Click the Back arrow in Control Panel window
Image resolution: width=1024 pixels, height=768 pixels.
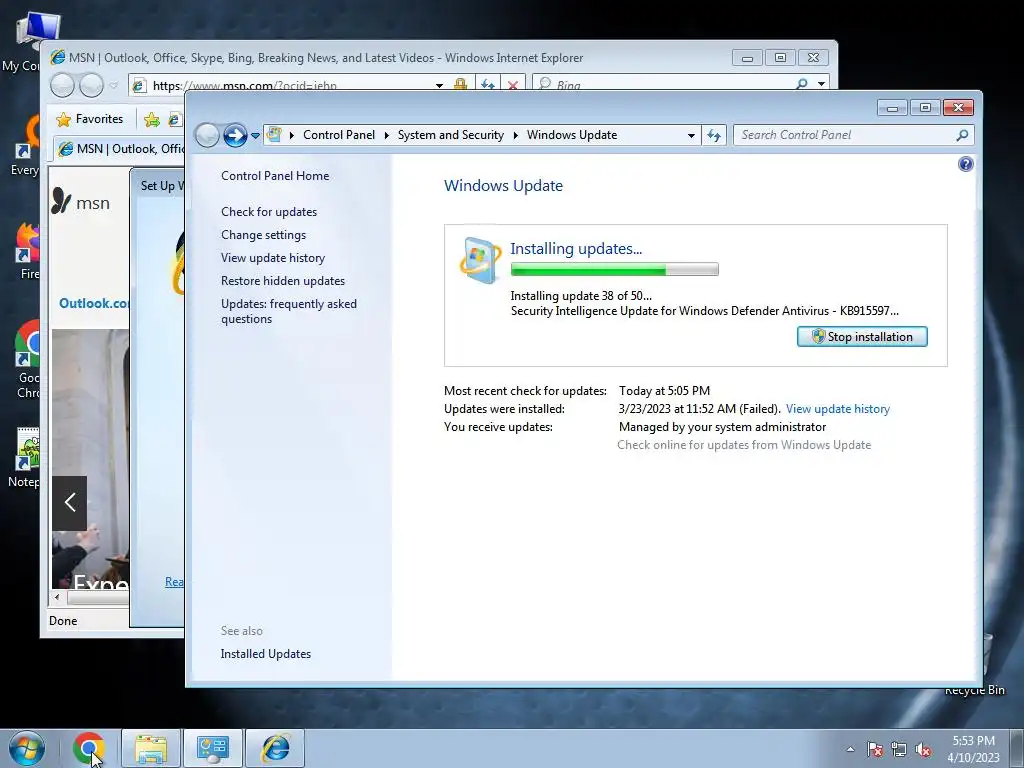[x=207, y=135]
